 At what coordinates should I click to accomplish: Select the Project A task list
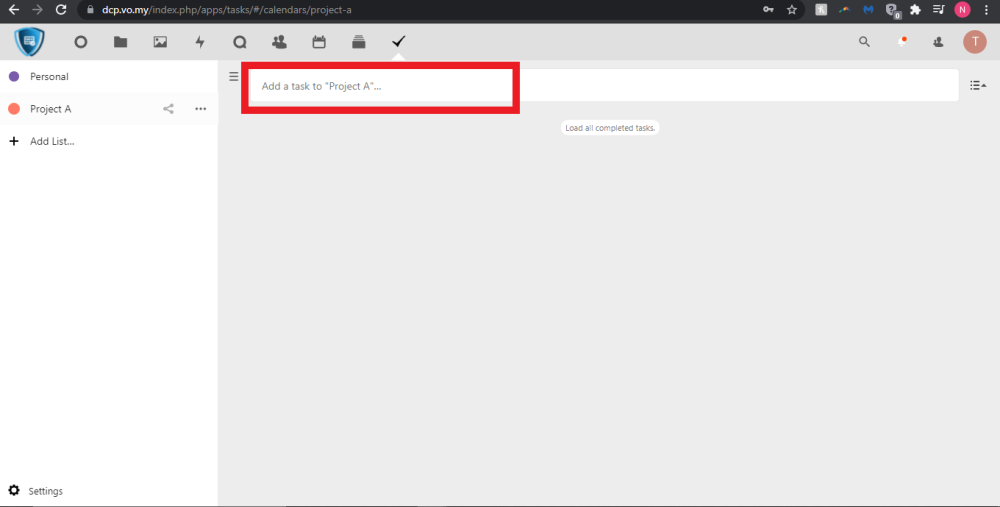click(x=50, y=109)
